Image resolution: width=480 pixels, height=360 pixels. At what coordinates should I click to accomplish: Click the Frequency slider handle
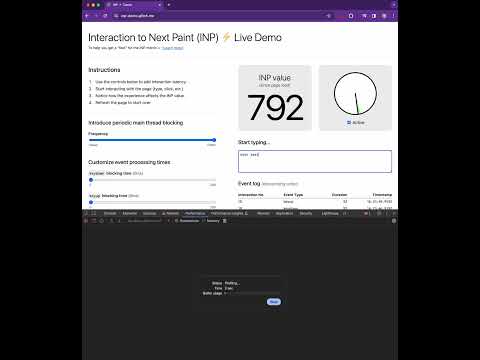[x=214, y=140]
